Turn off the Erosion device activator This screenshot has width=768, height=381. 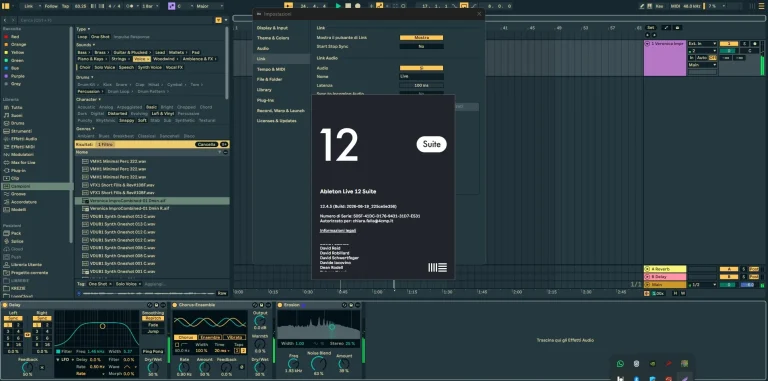point(280,305)
